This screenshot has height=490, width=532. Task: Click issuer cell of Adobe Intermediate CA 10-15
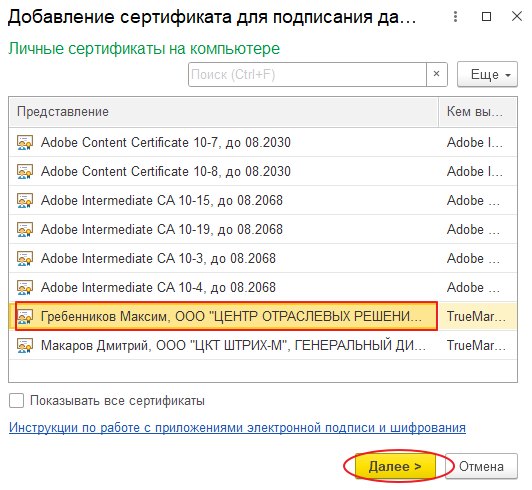click(477, 200)
